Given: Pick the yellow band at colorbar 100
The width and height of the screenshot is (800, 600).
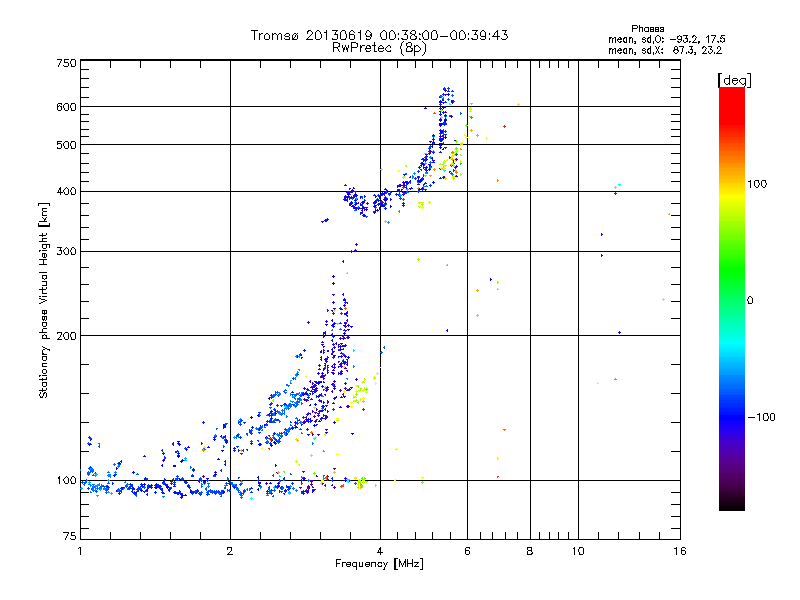Looking at the screenshot, I should (x=732, y=191).
